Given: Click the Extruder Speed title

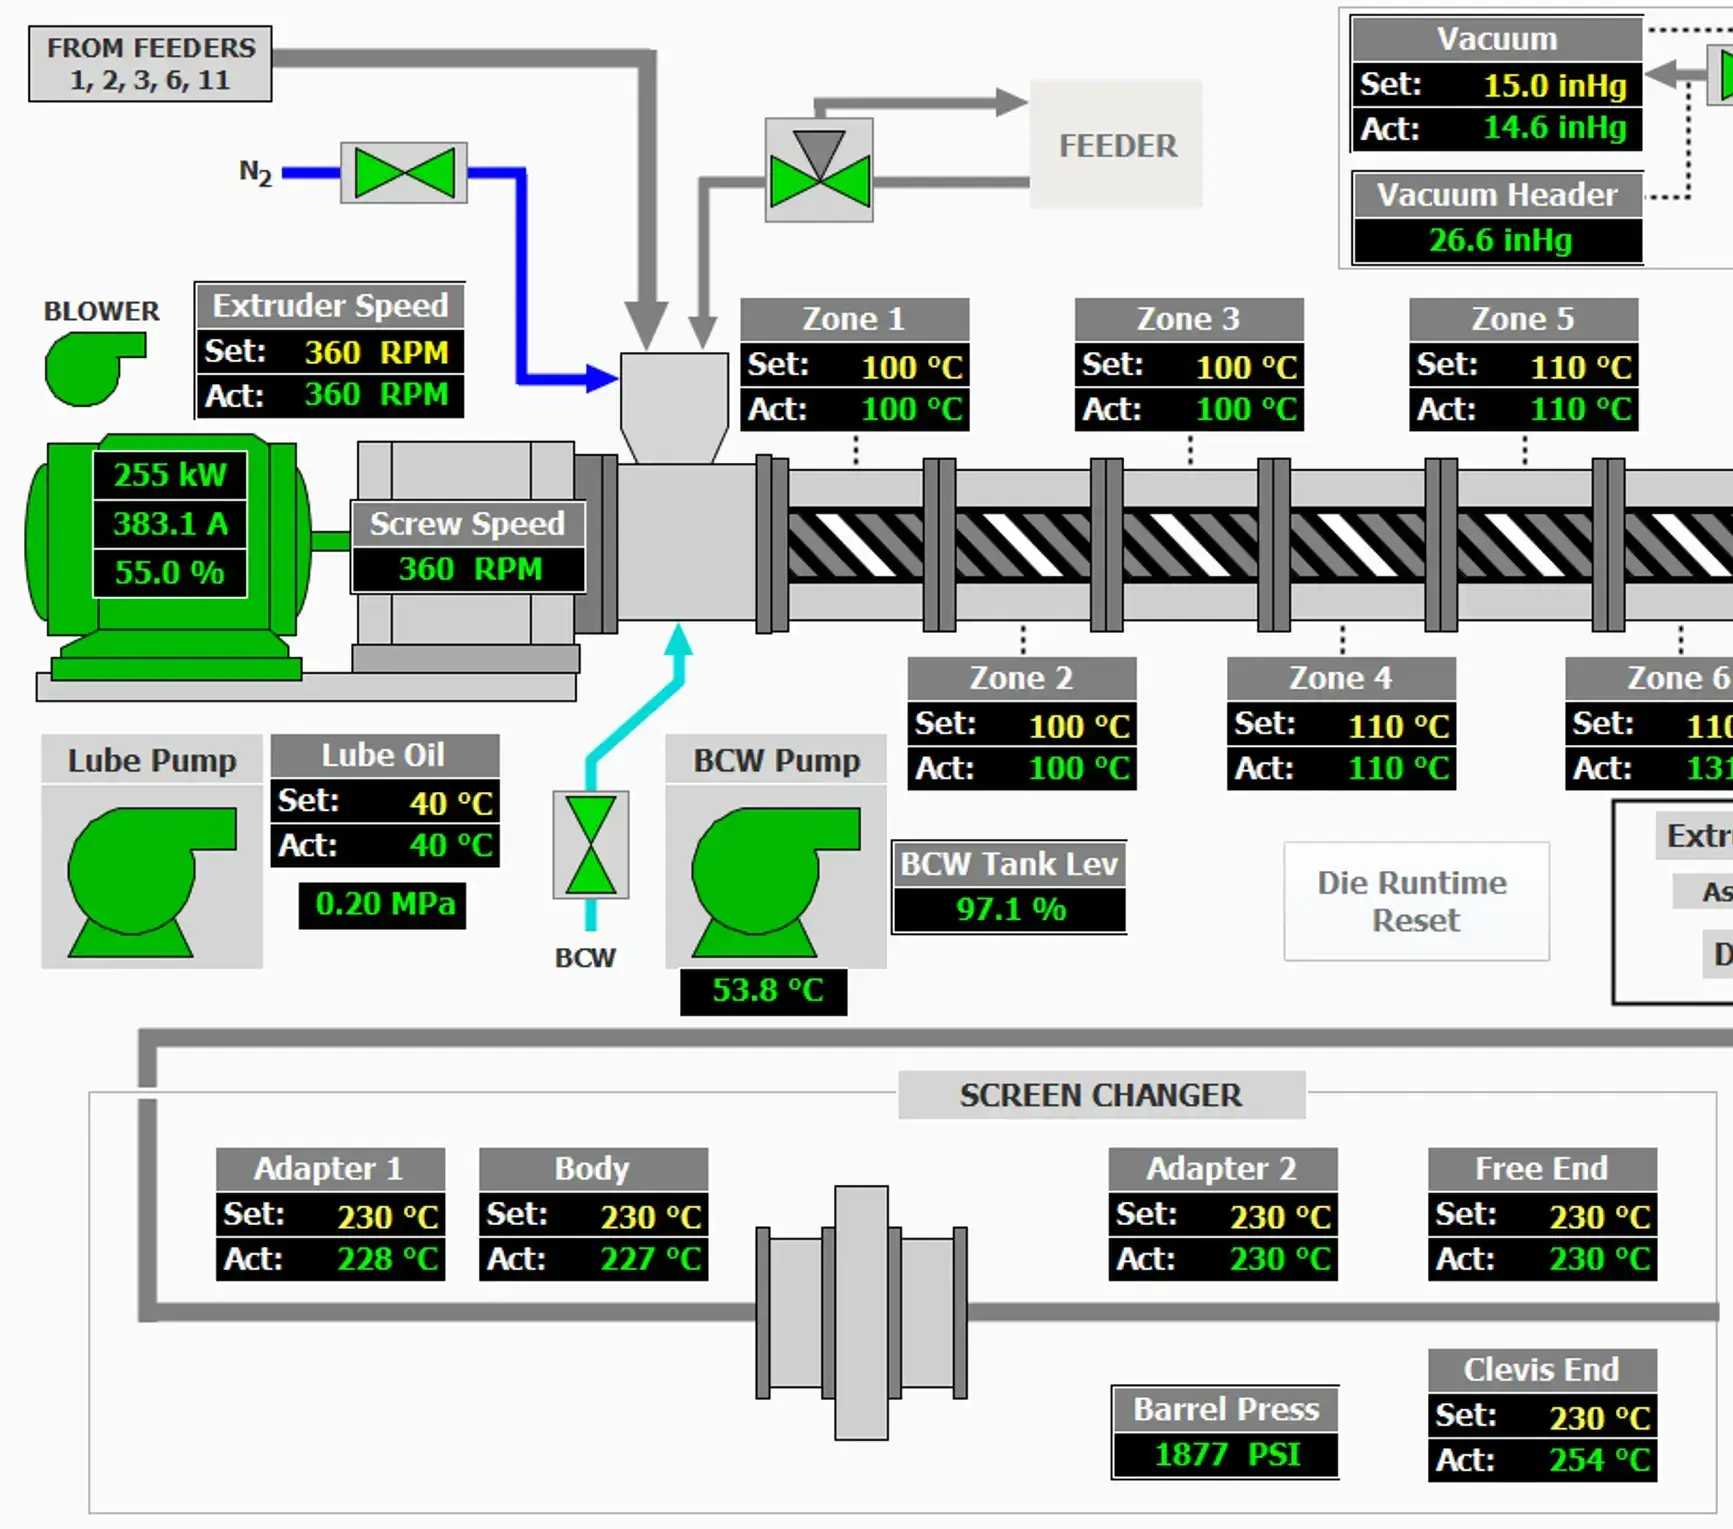Looking at the screenshot, I should coord(330,306).
